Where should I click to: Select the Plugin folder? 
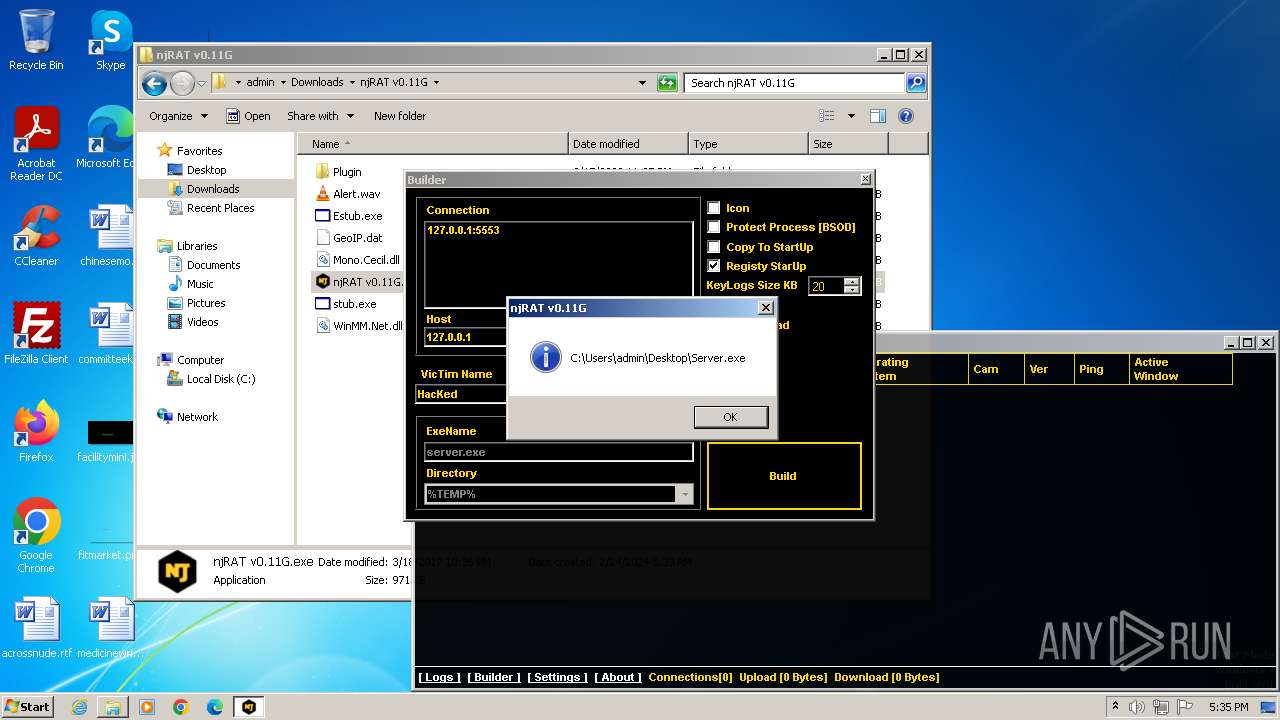tap(338, 172)
